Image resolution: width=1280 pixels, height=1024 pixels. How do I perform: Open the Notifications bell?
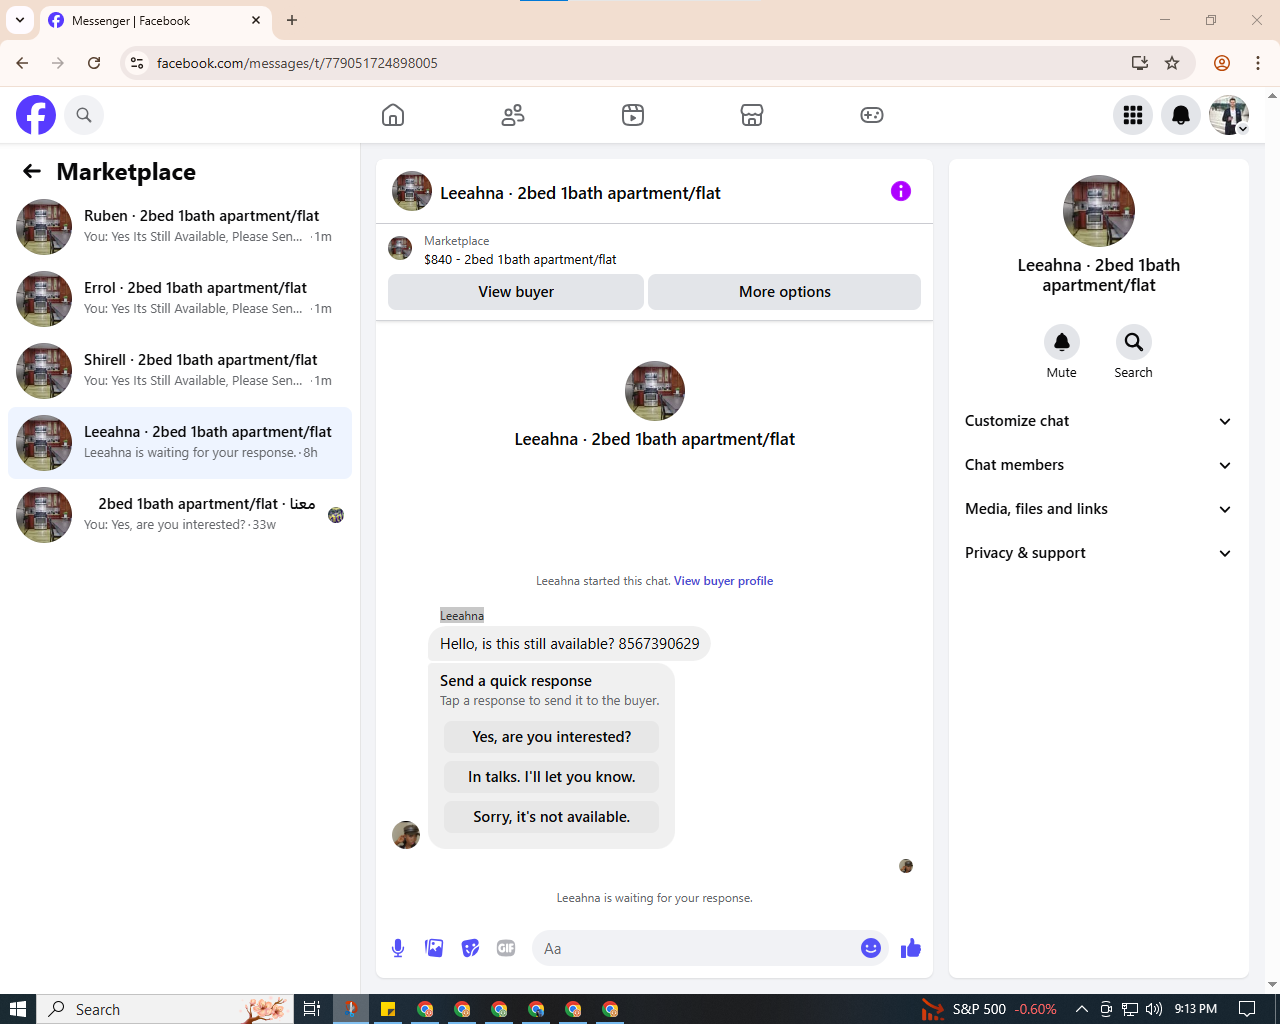(1181, 115)
